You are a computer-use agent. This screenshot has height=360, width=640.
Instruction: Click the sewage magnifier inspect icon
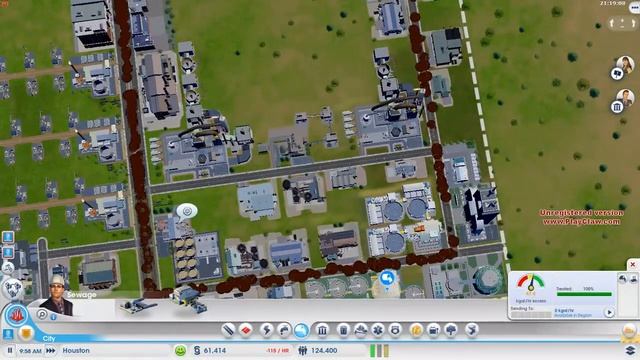pyautogui.click(x=42, y=314)
